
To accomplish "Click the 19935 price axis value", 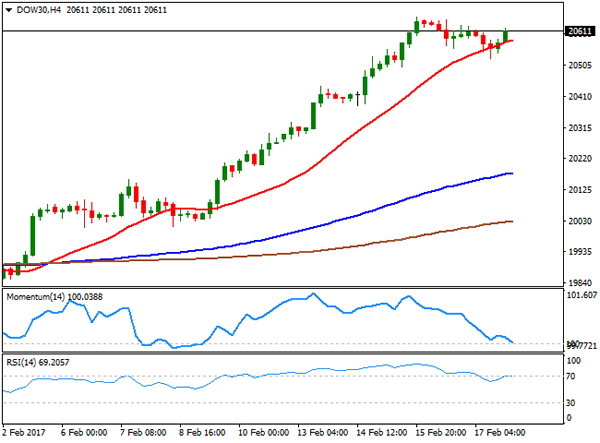I will pyautogui.click(x=580, y=252).
